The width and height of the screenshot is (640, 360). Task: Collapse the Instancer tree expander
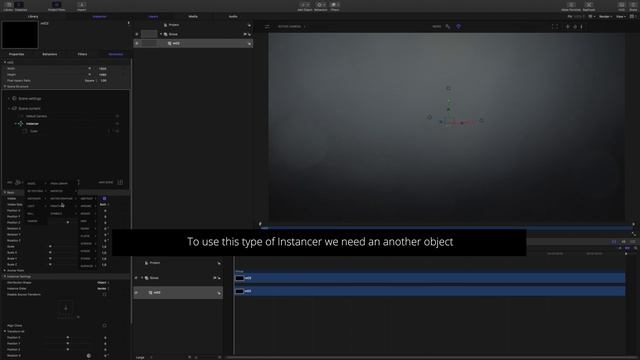[16, 124]
